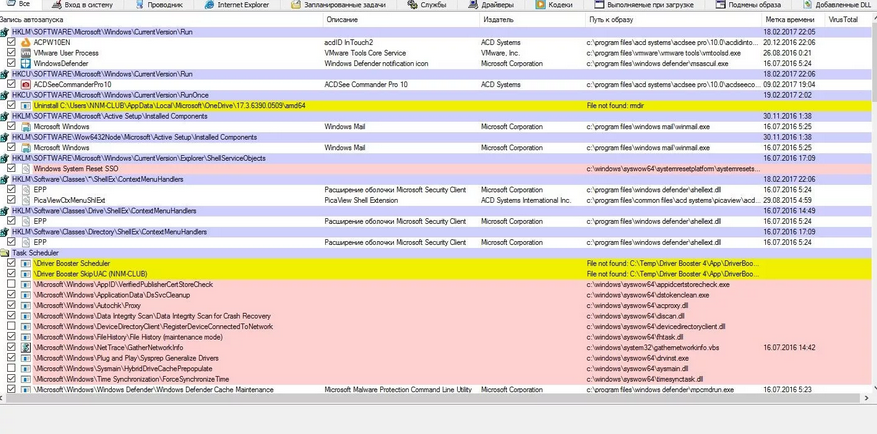Sort by the Путь к образу column header

pos(674,20)
